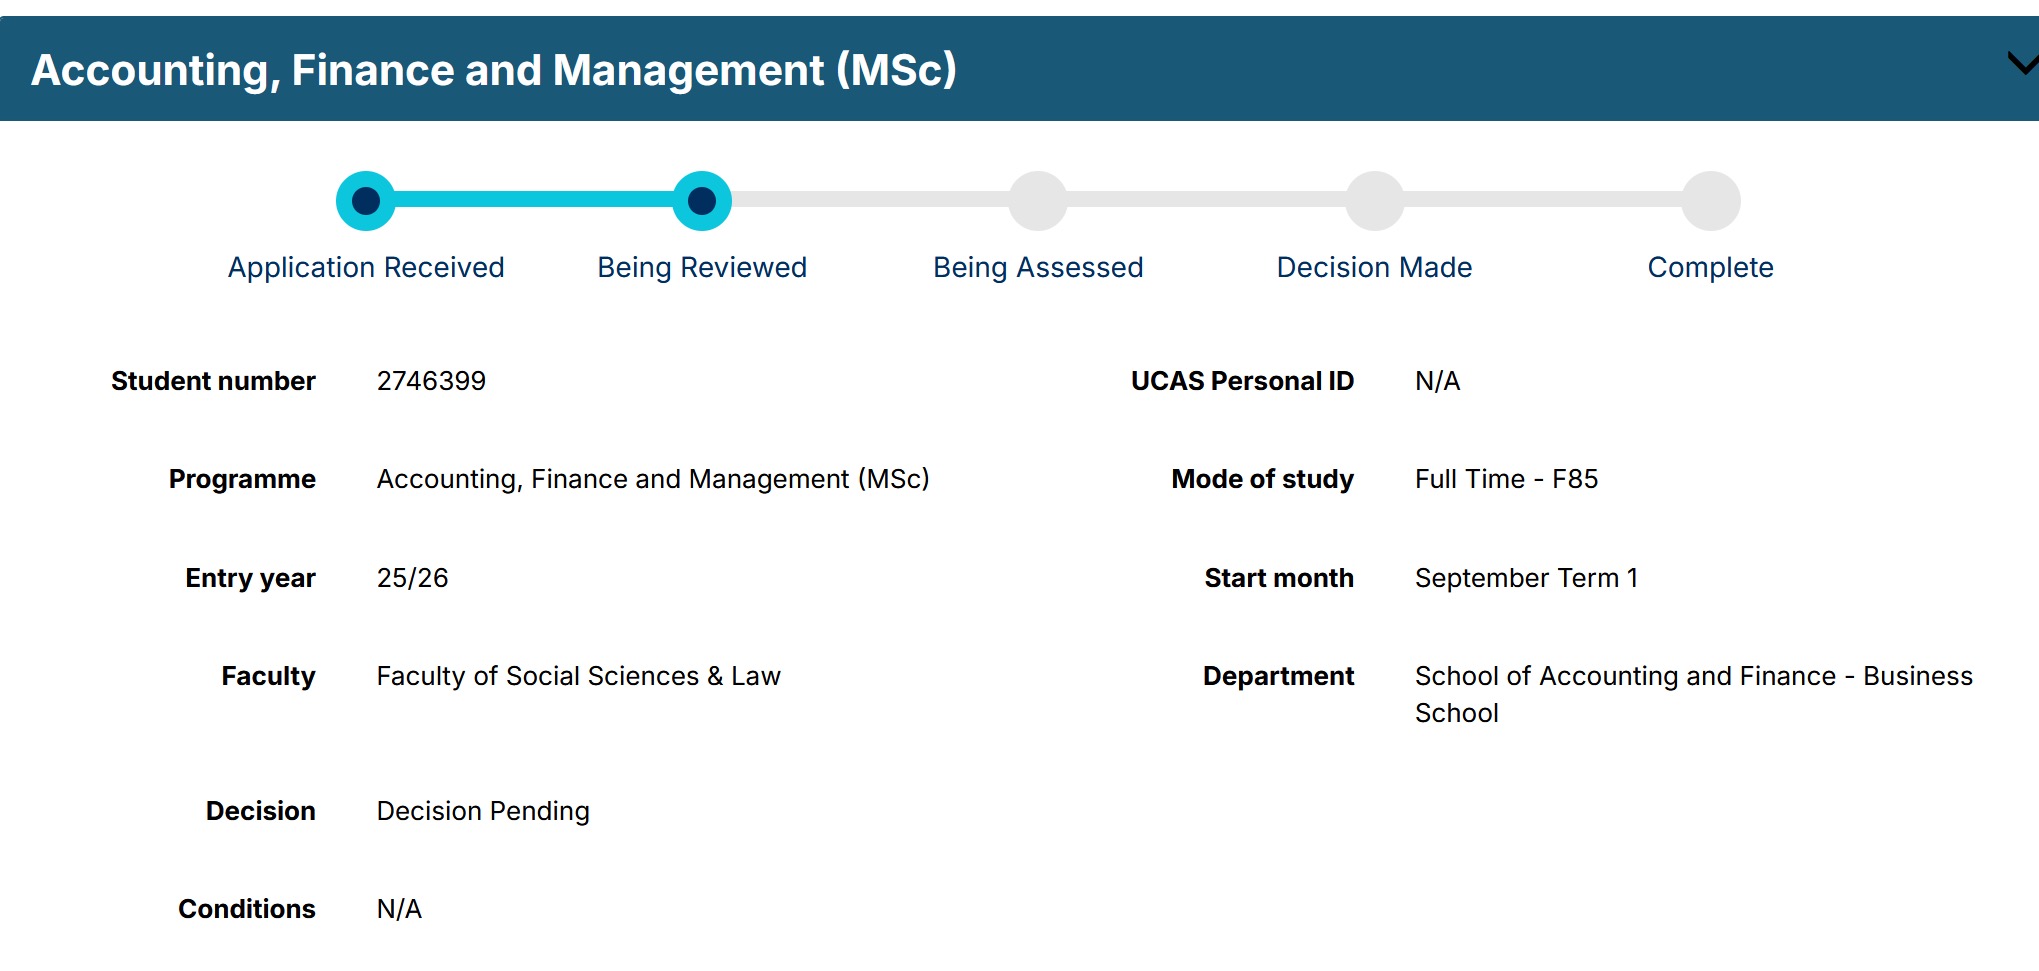
Task: Click the Being Reviewed step circle
Action: tap(702, 201)
